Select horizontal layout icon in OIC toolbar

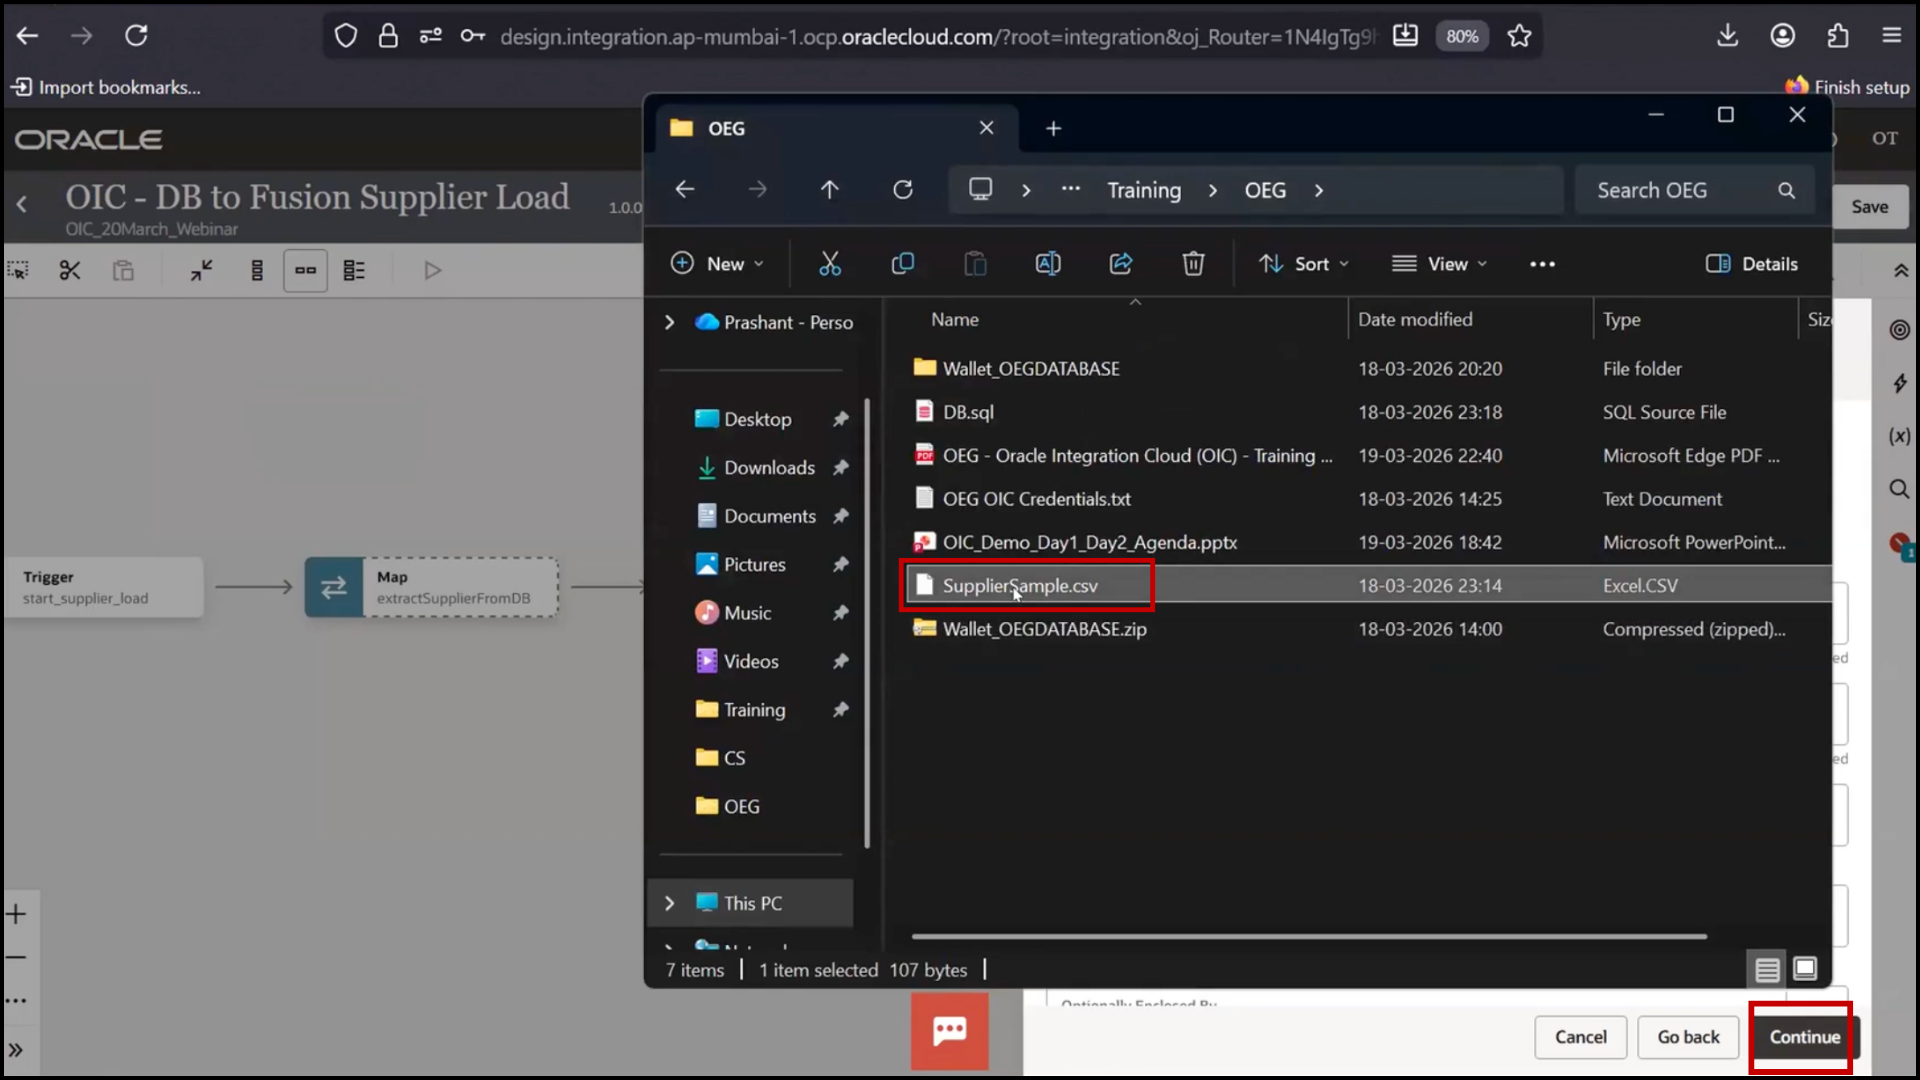click(x=305, y=270)
